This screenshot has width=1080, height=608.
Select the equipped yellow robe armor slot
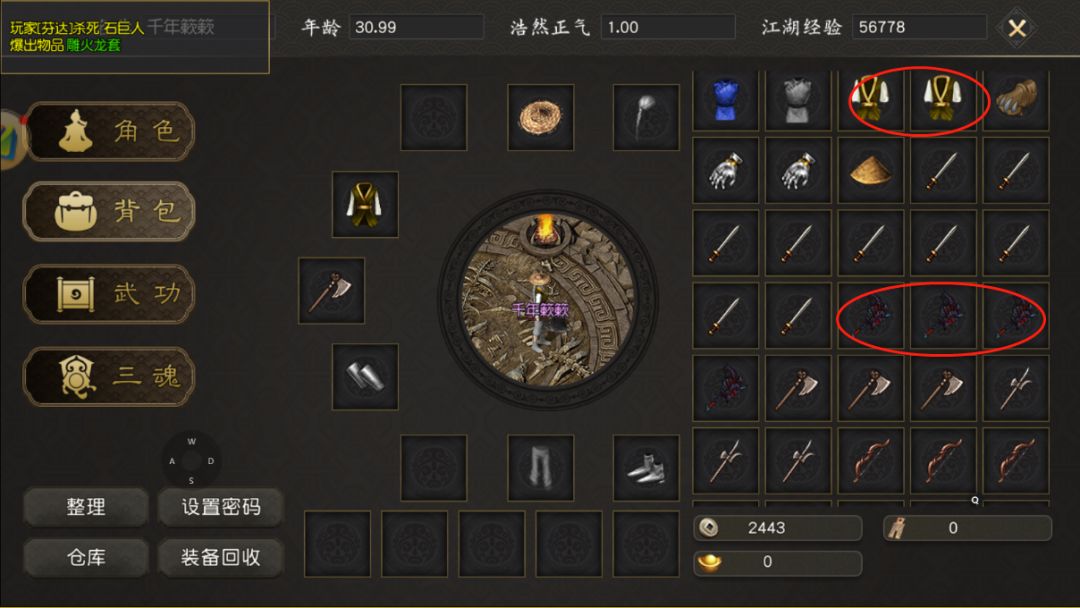365,205
